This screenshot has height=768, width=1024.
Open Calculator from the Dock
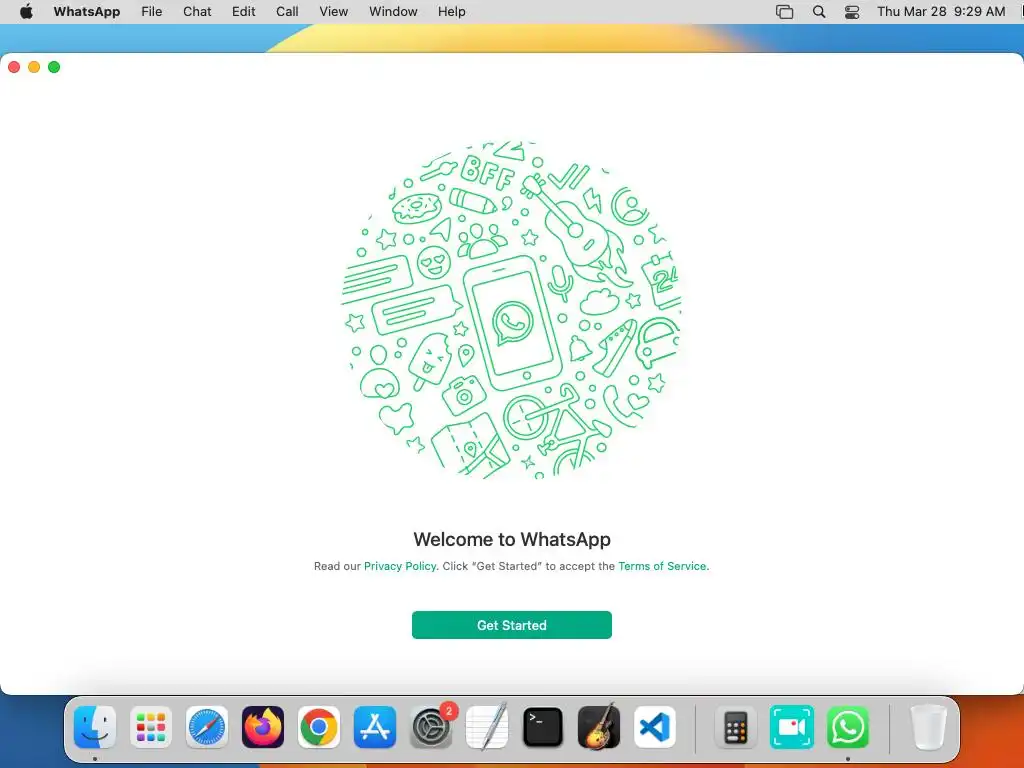(x=736, y=727)
